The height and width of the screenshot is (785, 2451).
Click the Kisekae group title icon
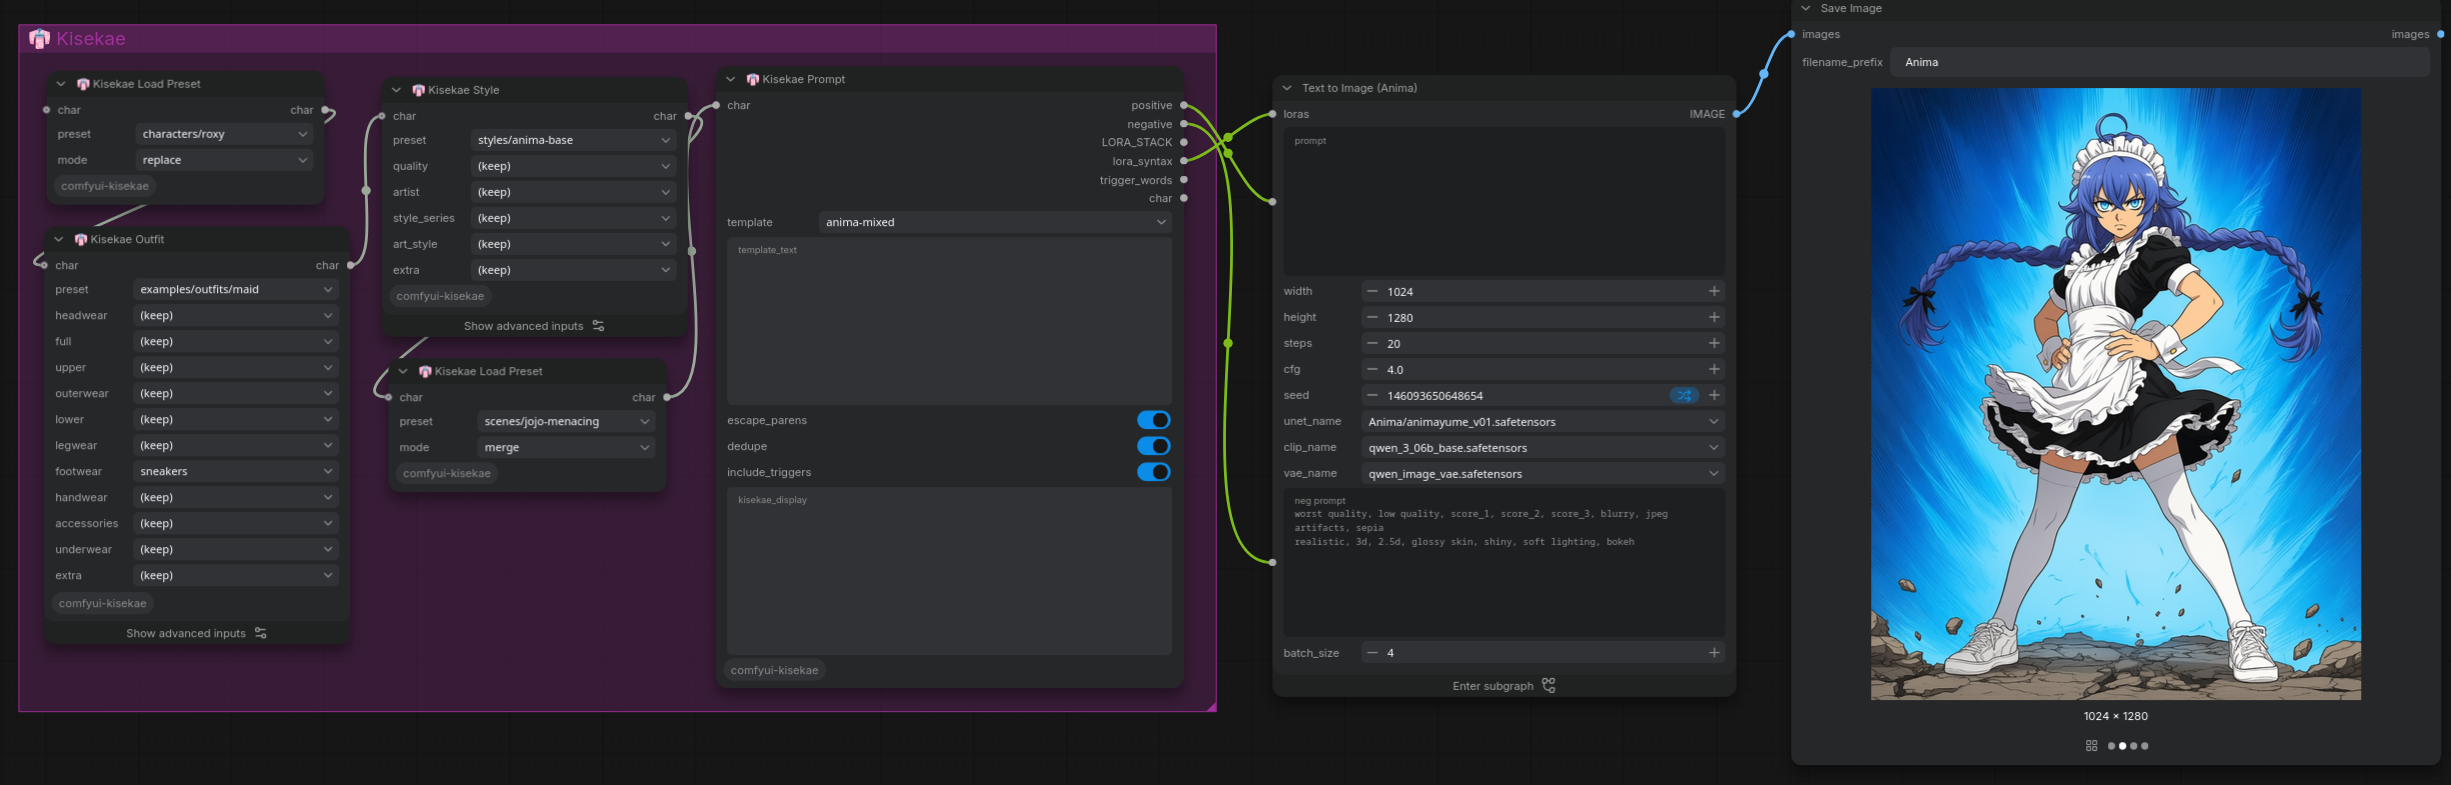pyautogui.click(x=39, y=39)
